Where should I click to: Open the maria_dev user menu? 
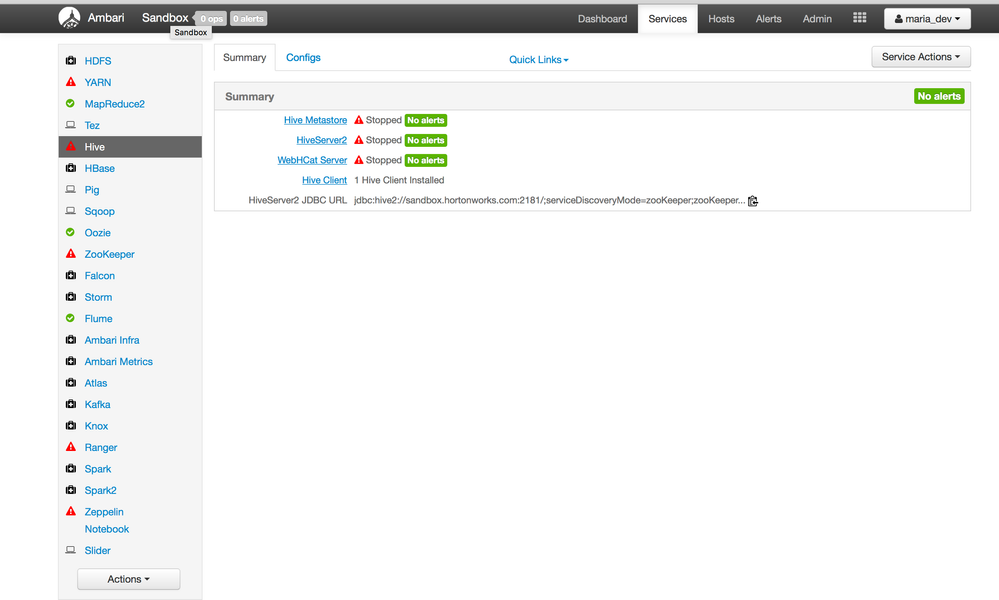927,18
